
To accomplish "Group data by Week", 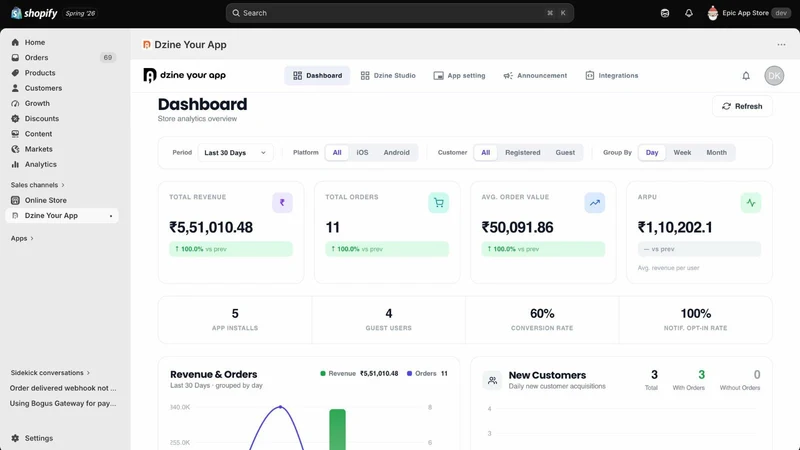I will point(682,153).
